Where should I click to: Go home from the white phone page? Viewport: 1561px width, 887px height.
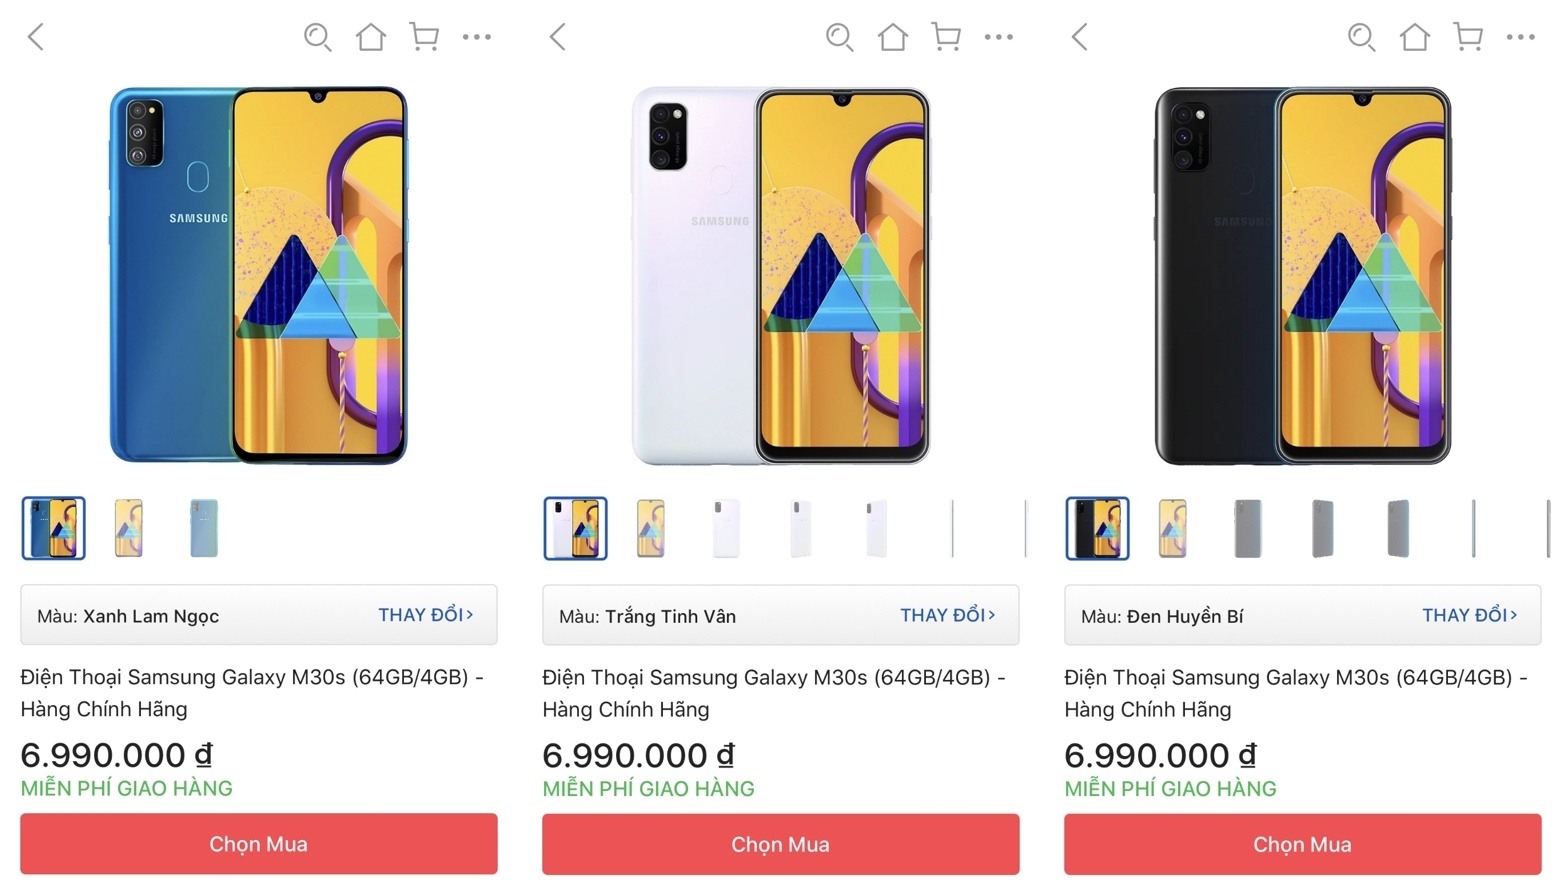893,37
